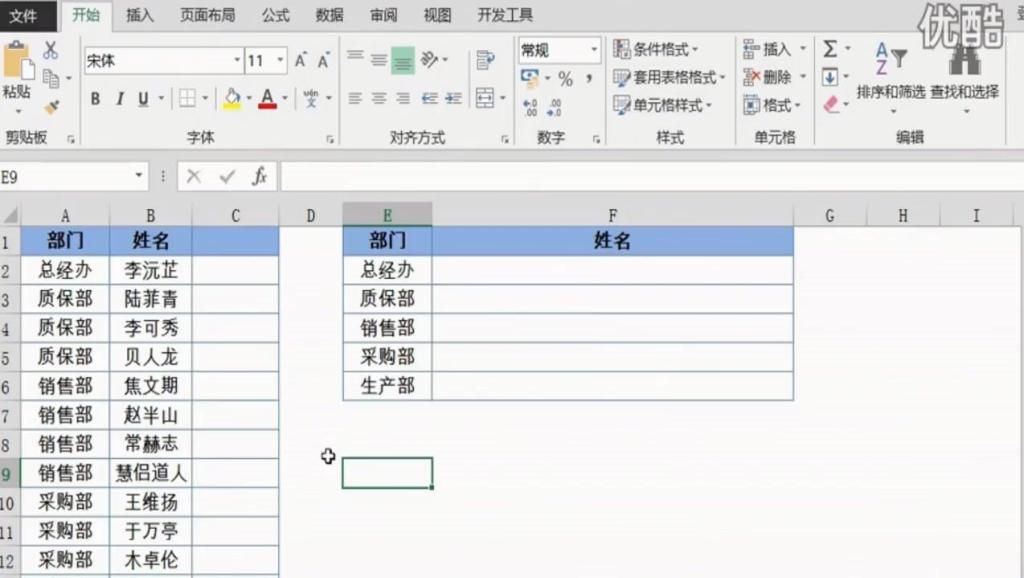The image size is (1024, 578).
Task: Click the Clear eraser icon
Action: [x=831, y=104]
